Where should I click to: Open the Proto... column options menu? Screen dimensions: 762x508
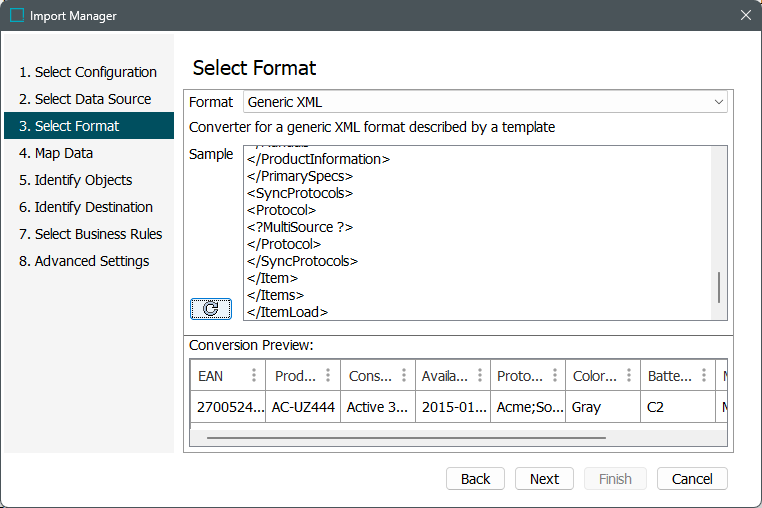click(553, 376)
